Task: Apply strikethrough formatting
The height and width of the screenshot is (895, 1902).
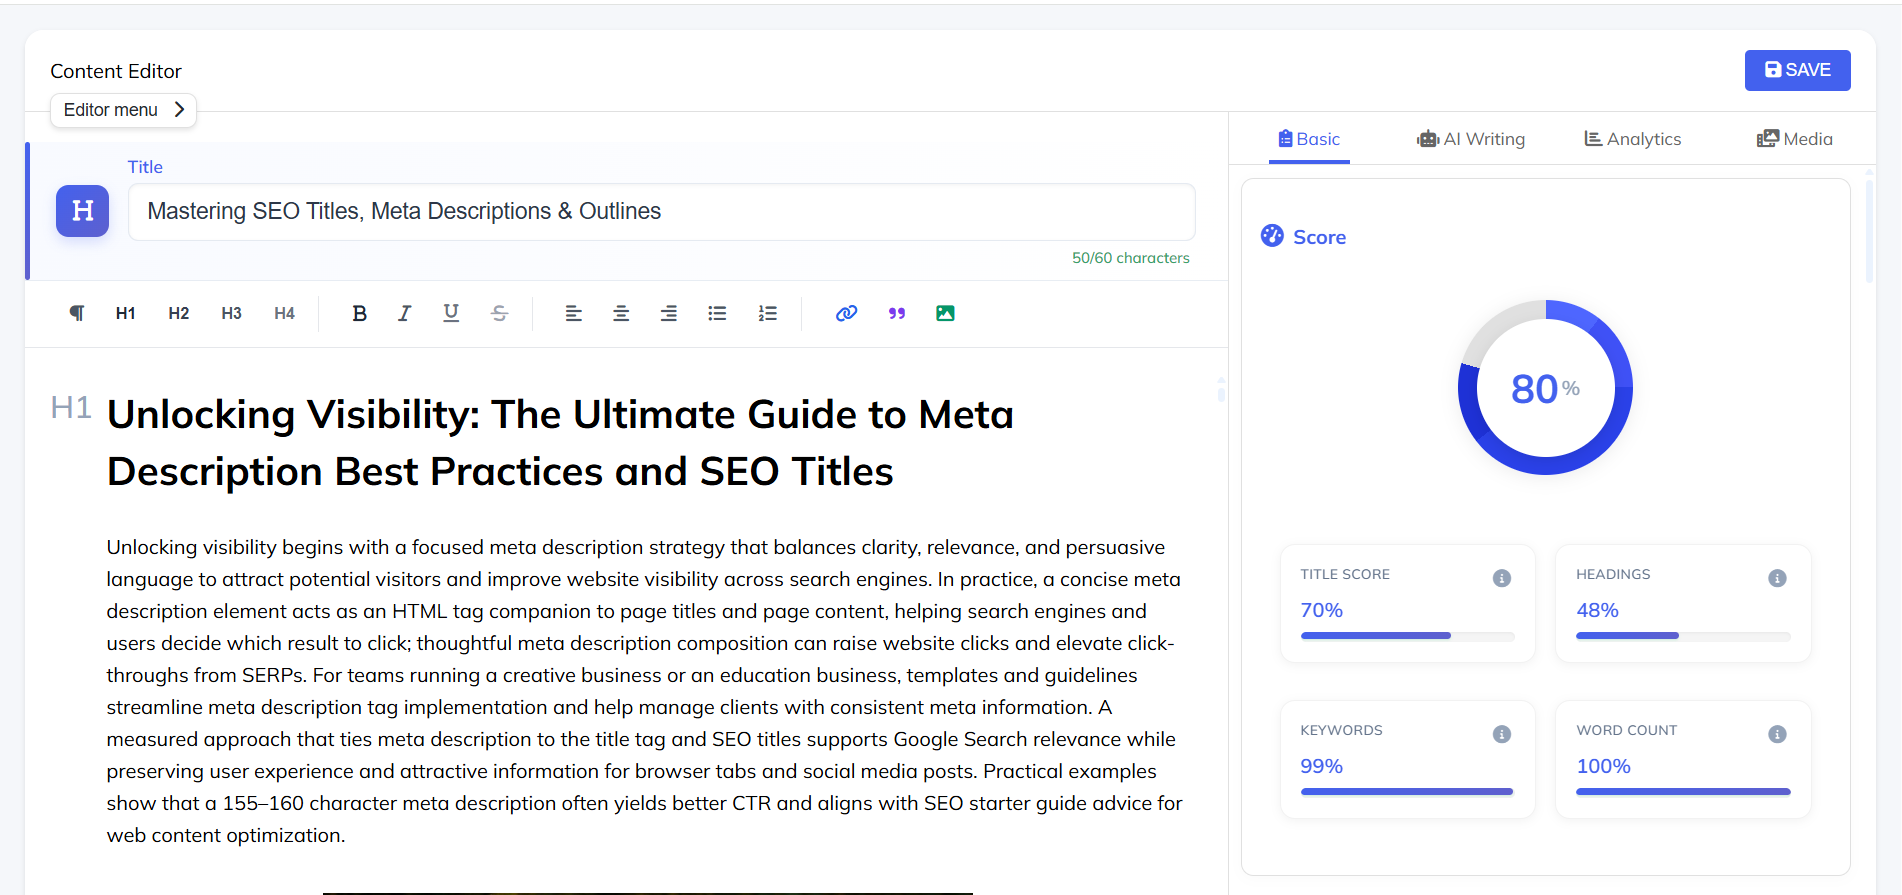Action: 499,313
